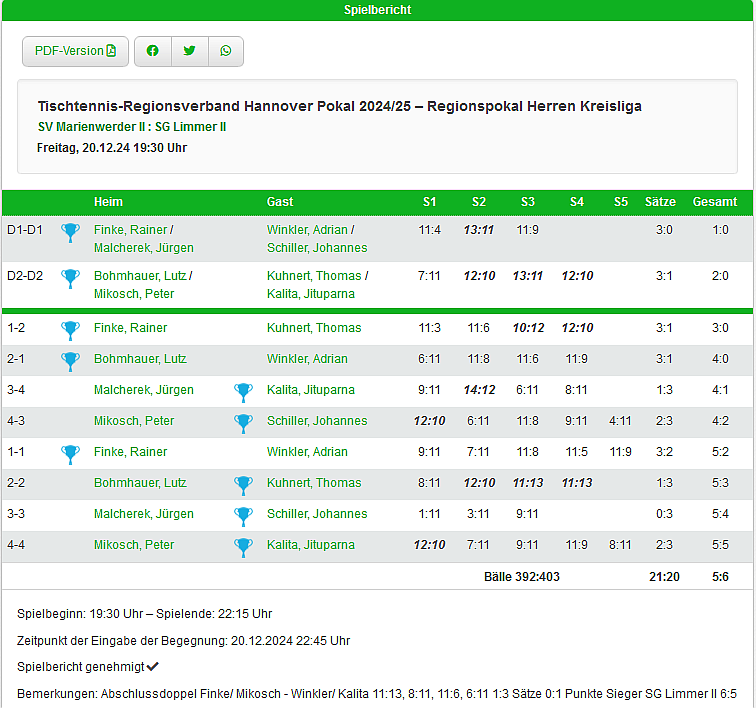
Task: Share match report via WhatsApp
Action: [x=226, y=51]
